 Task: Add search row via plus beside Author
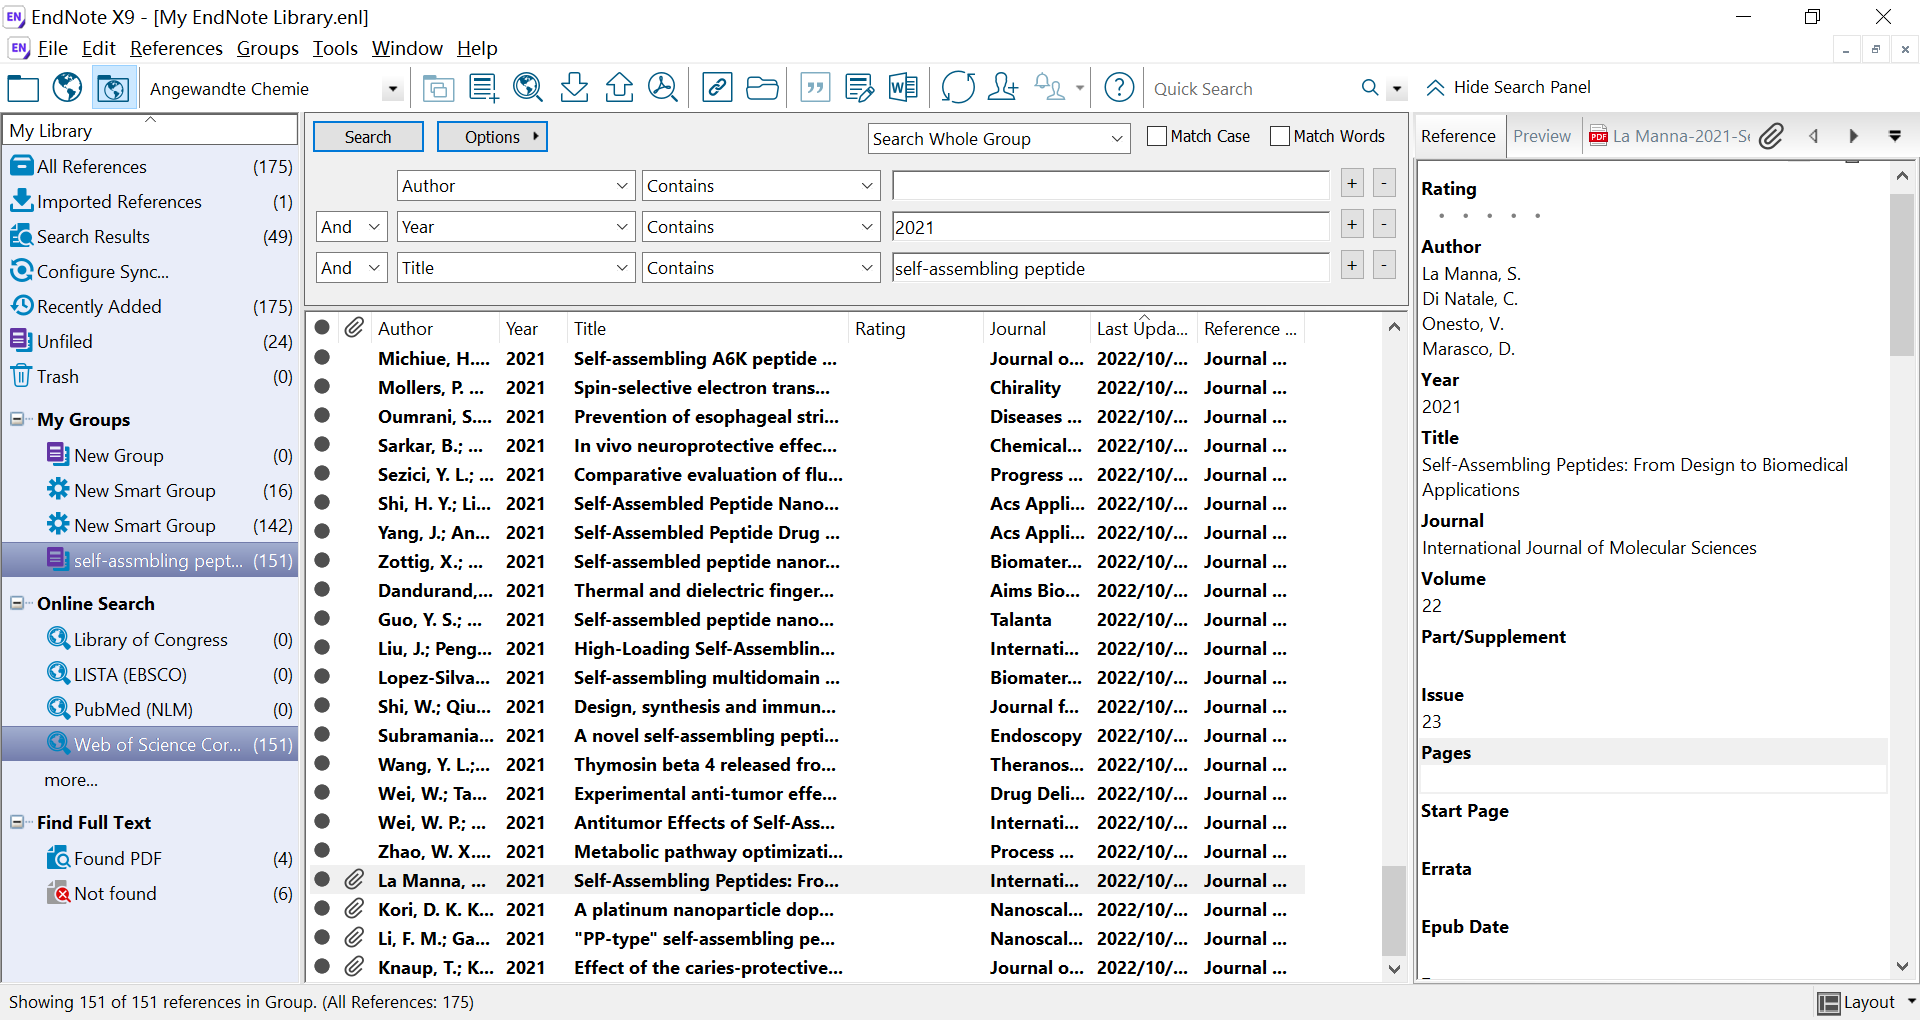pos(1352,183)
